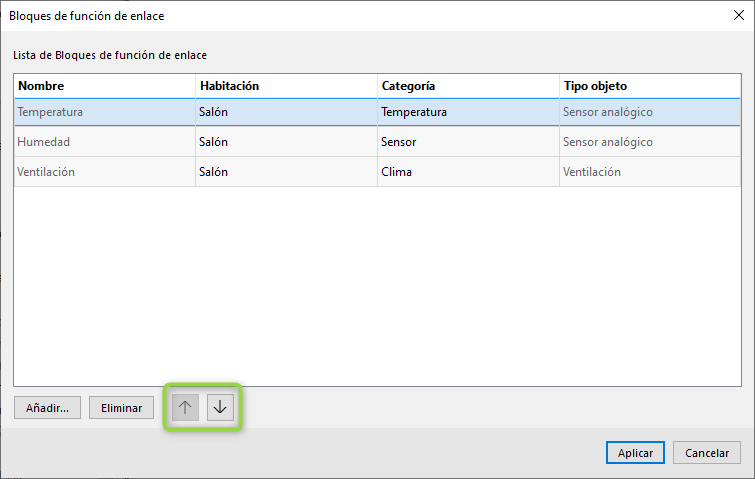The height and width of the screenshot is (479, 755).
Task: Click the move down arrow button
Action: (220, 407)
